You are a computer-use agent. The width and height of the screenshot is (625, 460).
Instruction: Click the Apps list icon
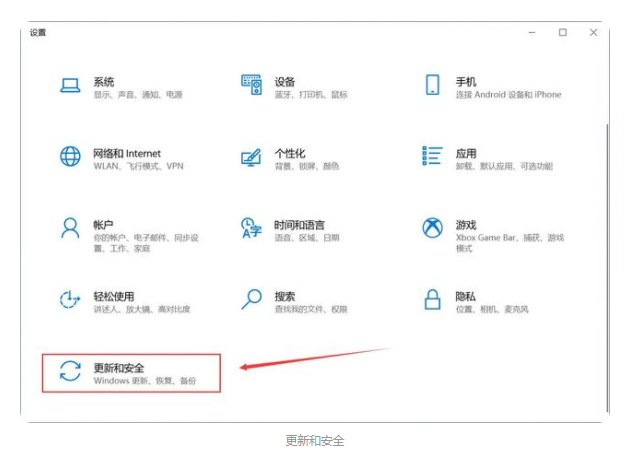tap(433, 158)
